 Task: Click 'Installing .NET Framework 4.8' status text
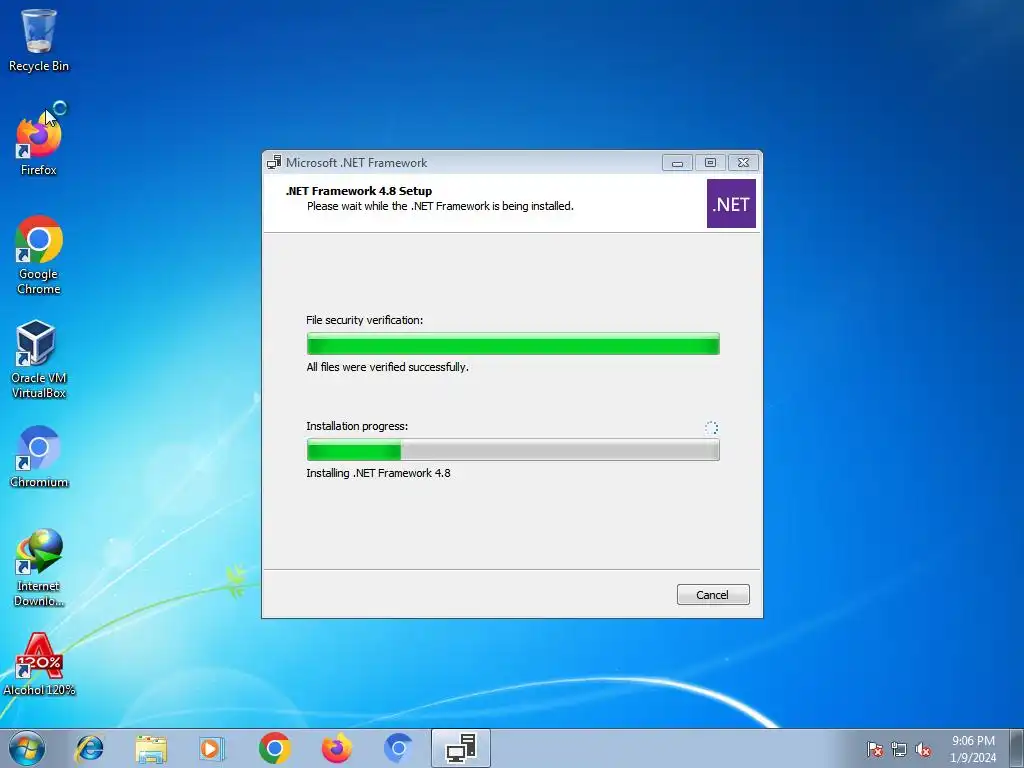[378, 473]
